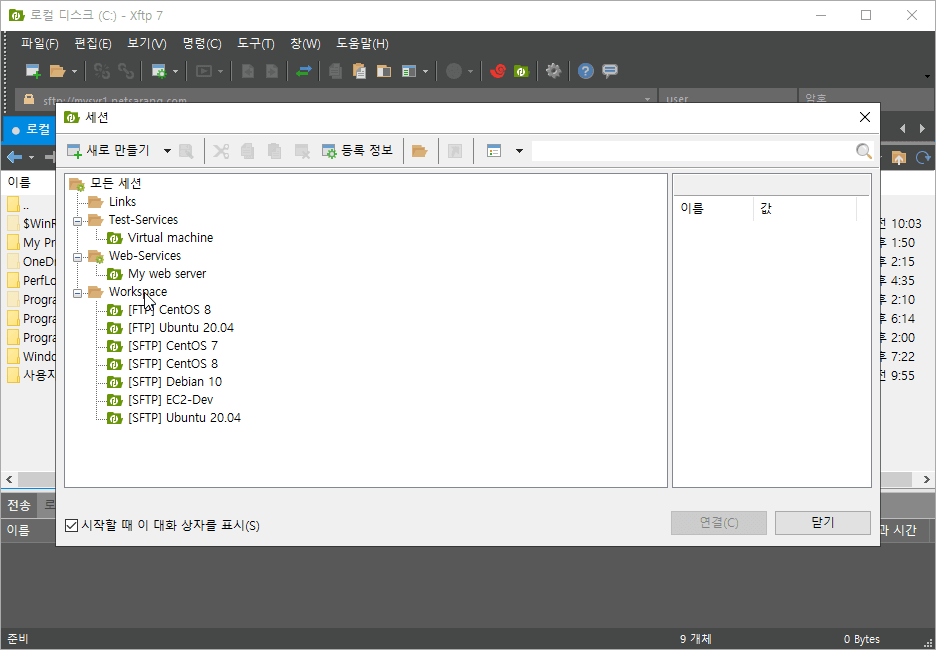Click the copy icon in main toolbar
Image resolution: width=936 pixels, height=650 pixels.
coord(335,71)
